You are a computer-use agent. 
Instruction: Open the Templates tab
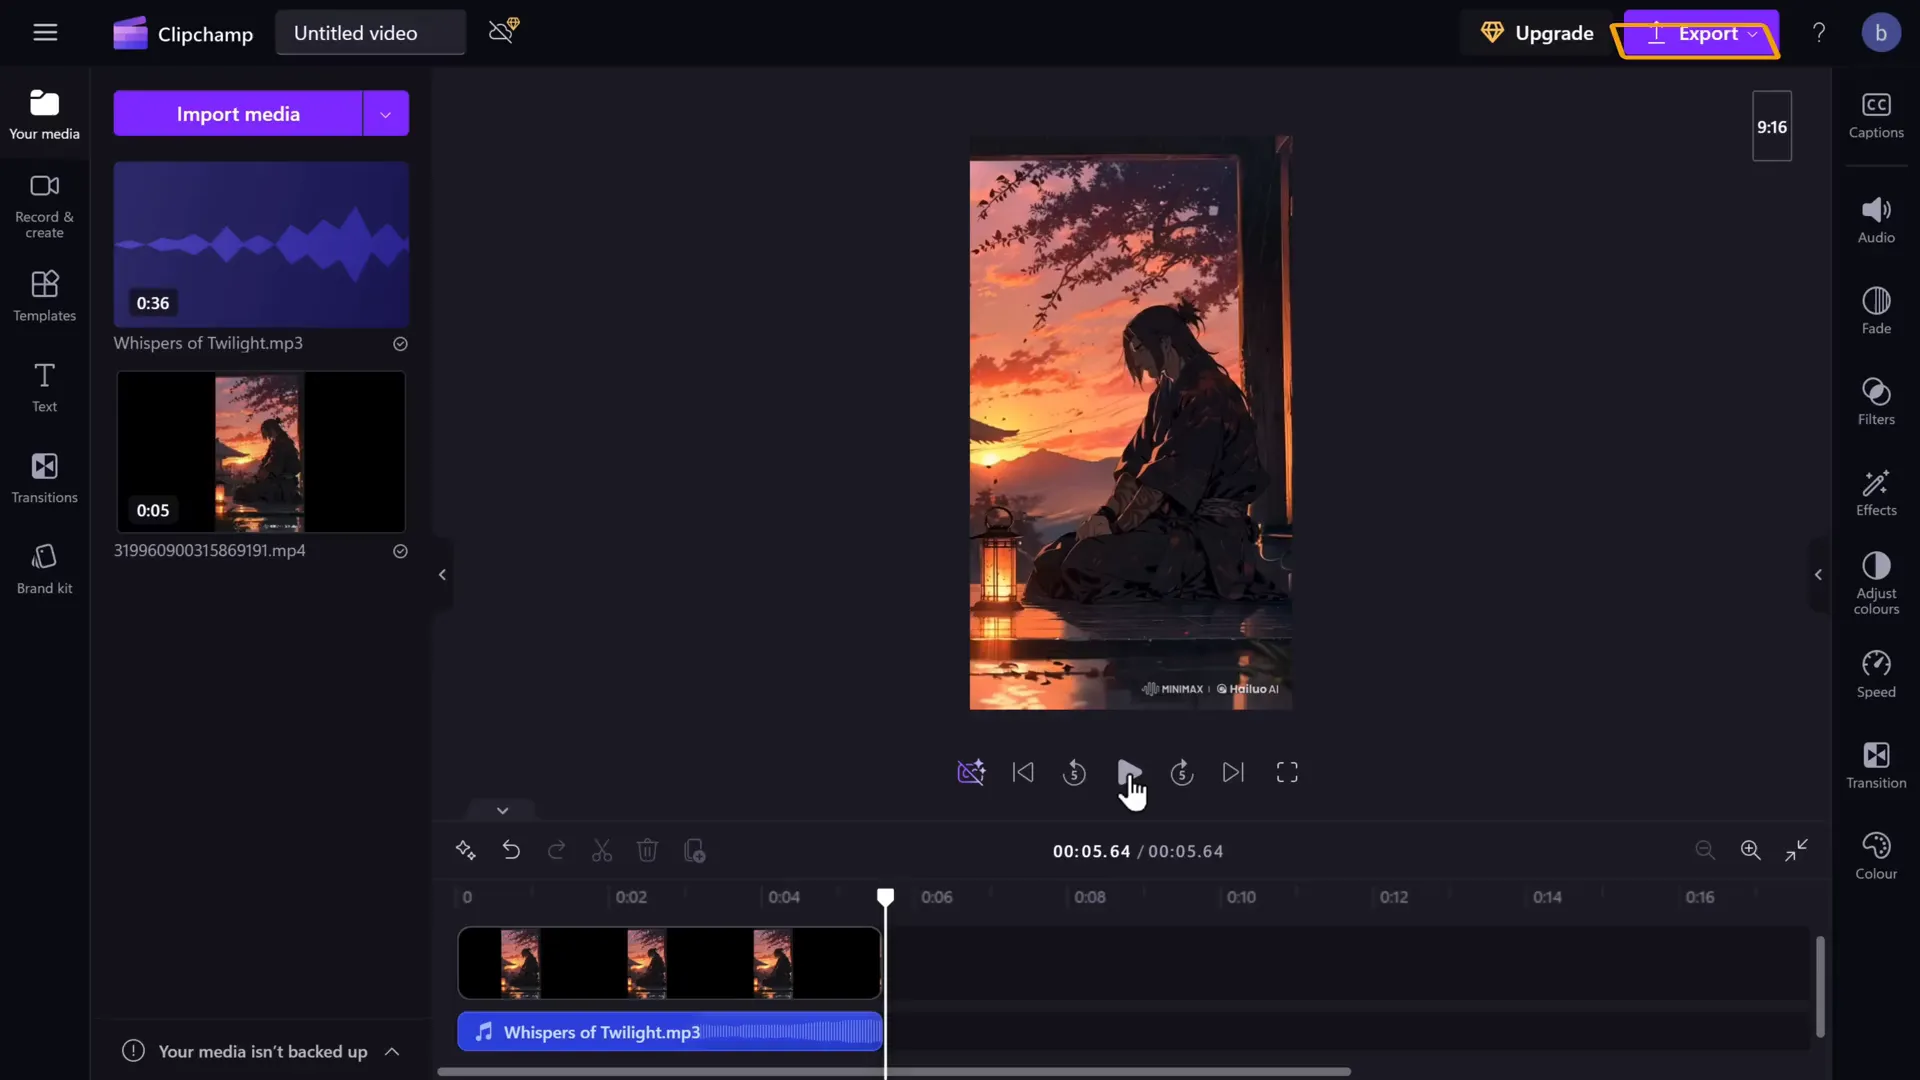(x=45, y=296)
